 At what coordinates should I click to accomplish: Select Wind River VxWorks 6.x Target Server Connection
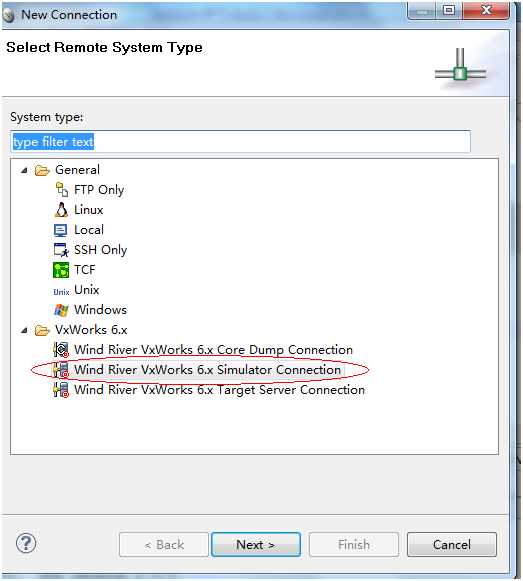[219, 389]
